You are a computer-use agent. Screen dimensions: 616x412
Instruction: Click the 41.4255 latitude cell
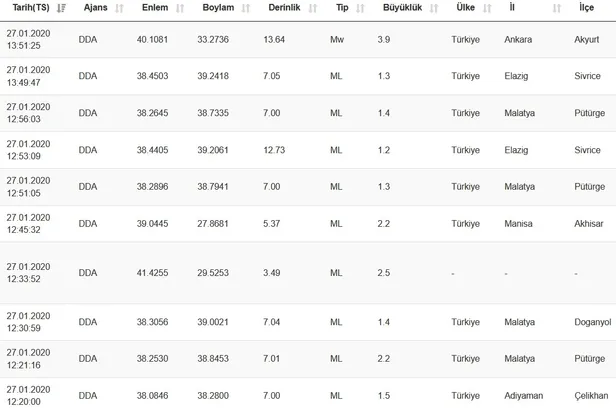click(157, 272)
